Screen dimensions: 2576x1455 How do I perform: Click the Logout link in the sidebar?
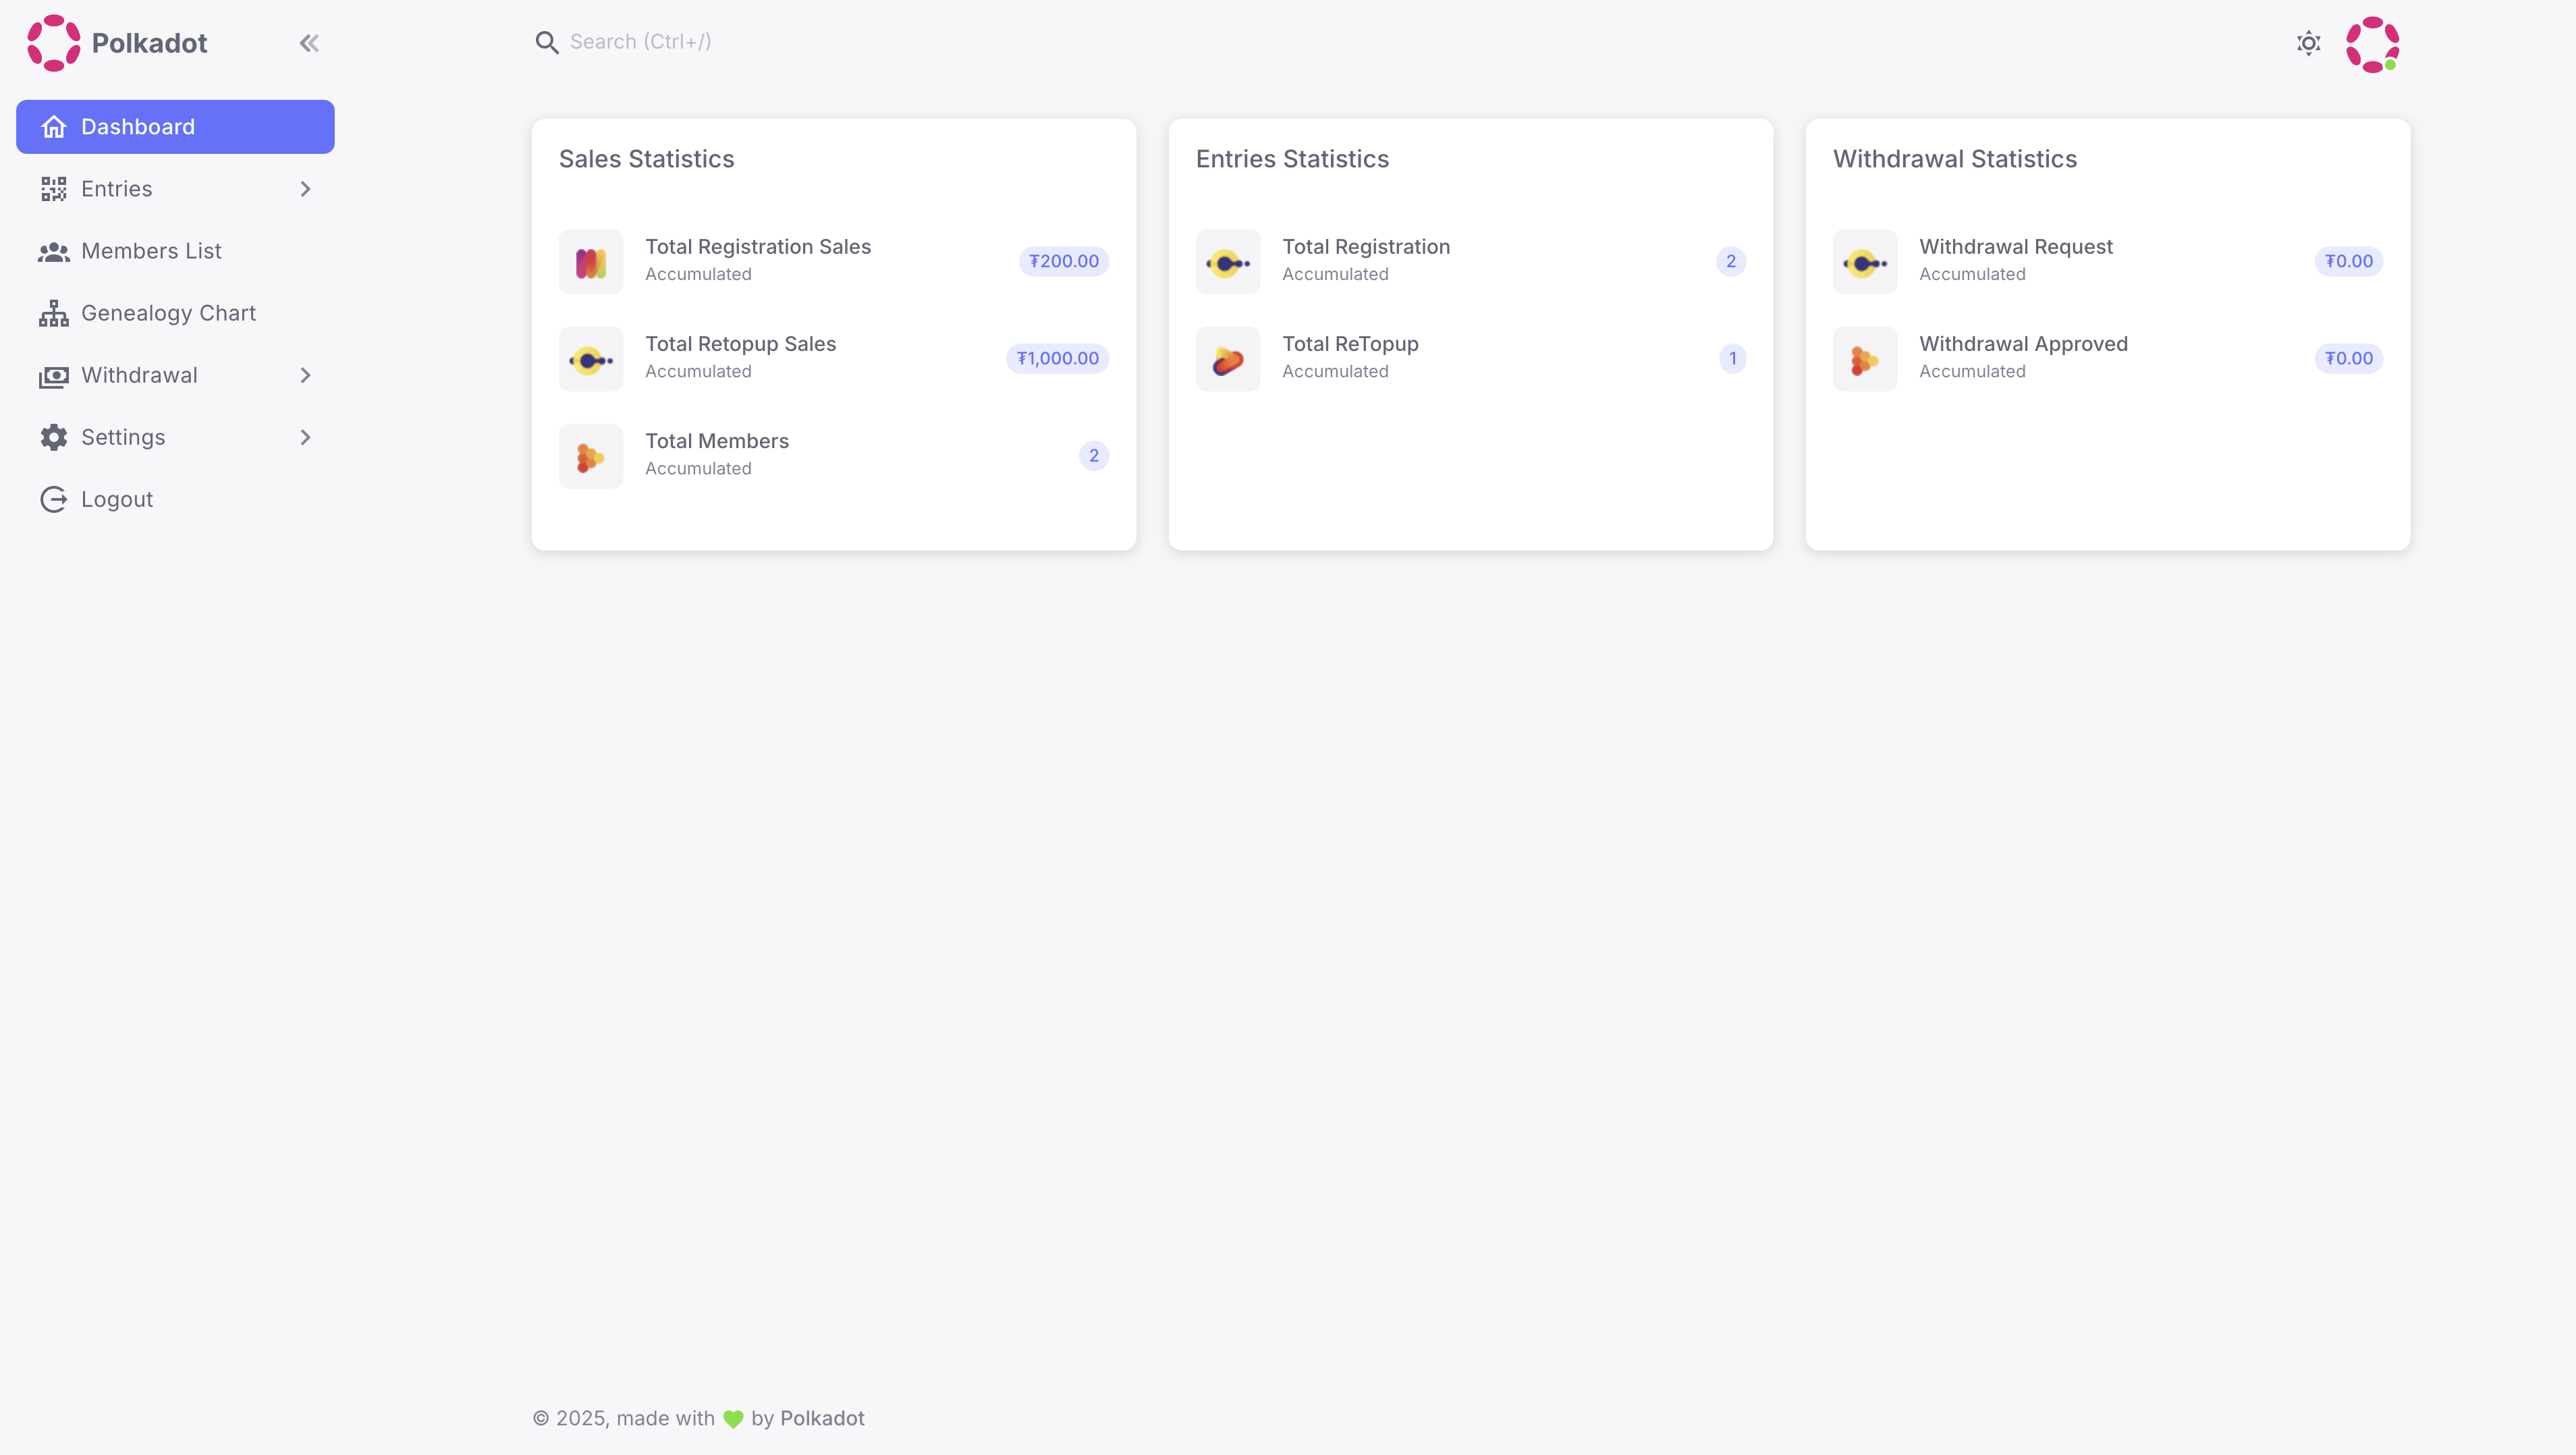tap(116, 499)
